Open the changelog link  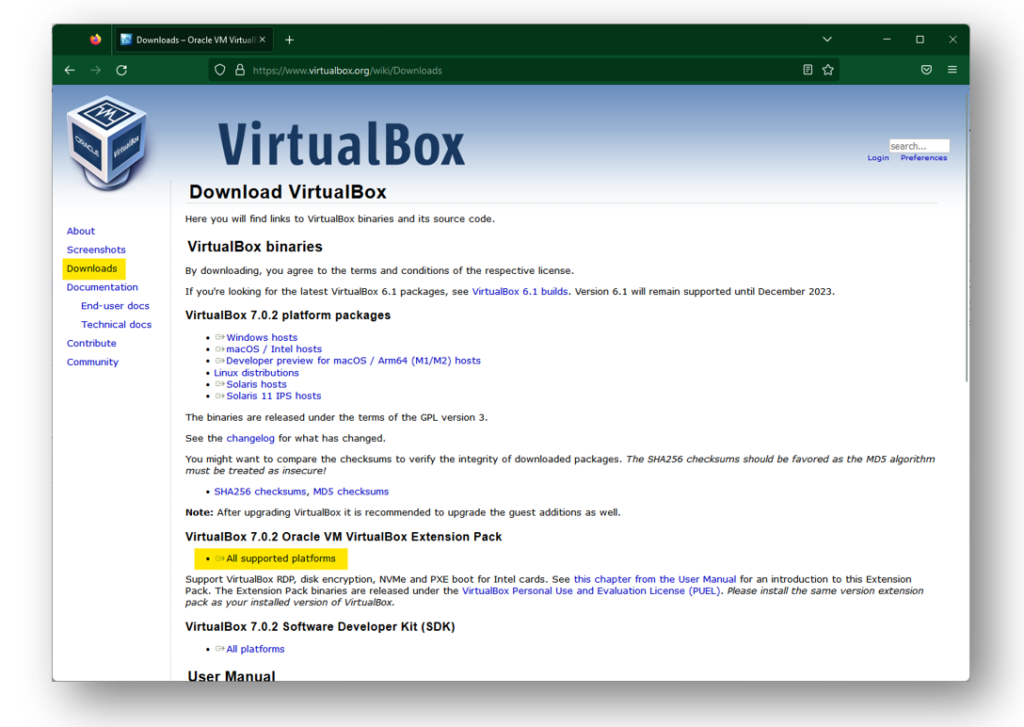coord(250,438)
